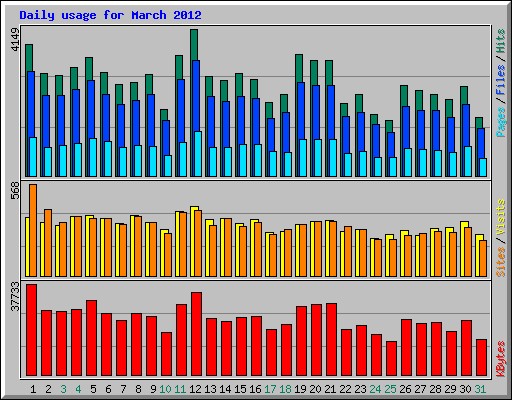Click day 21 on the x-axis
The width and height of the screenshot is (512, 400).
pyautogui.click(x=330, y=389)
